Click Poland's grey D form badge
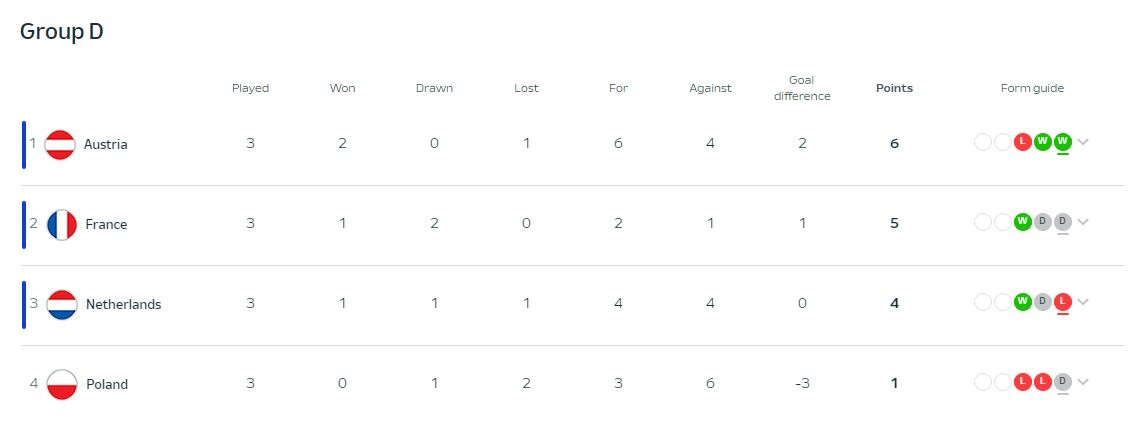Image resolution: width=1143 pixels, height=424 pixels. coord(1062,382)
